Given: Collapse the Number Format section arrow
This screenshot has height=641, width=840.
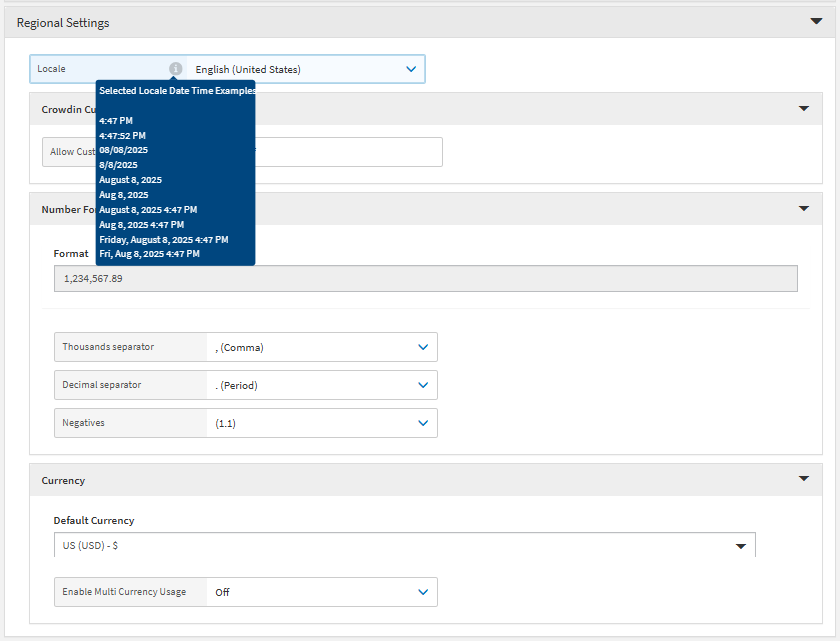Looking at the screenshot, I should [803, 208].
